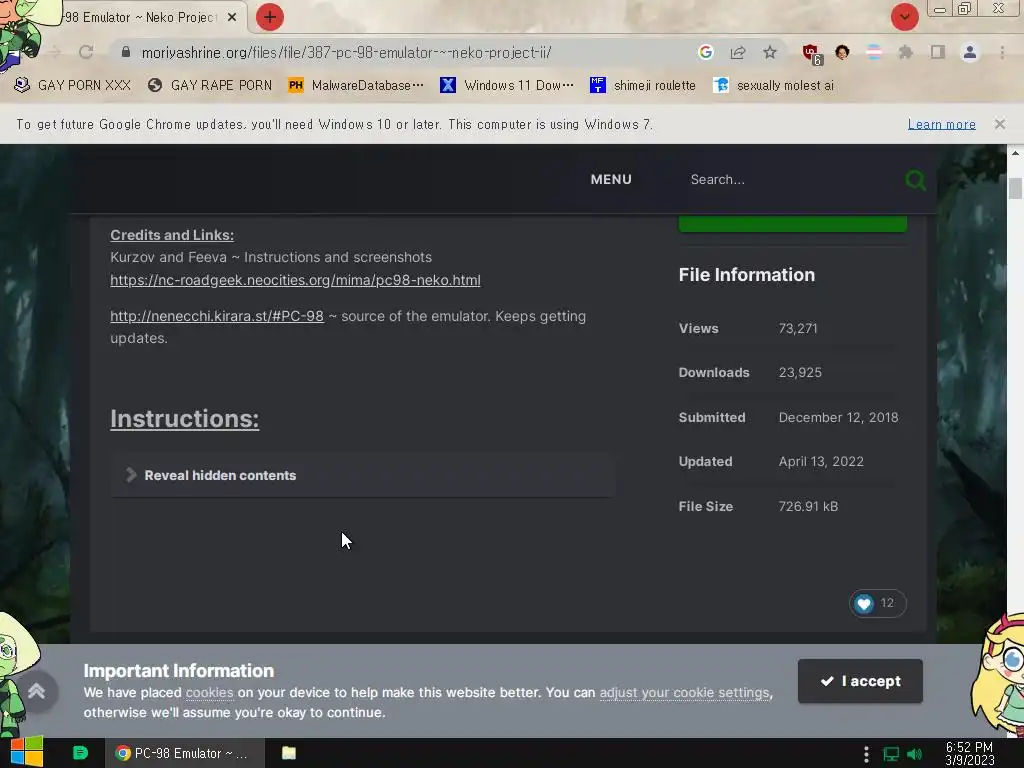Open the Windows 11 Dow… bookmark
The image size is (1024, 768).
(507, 86)
